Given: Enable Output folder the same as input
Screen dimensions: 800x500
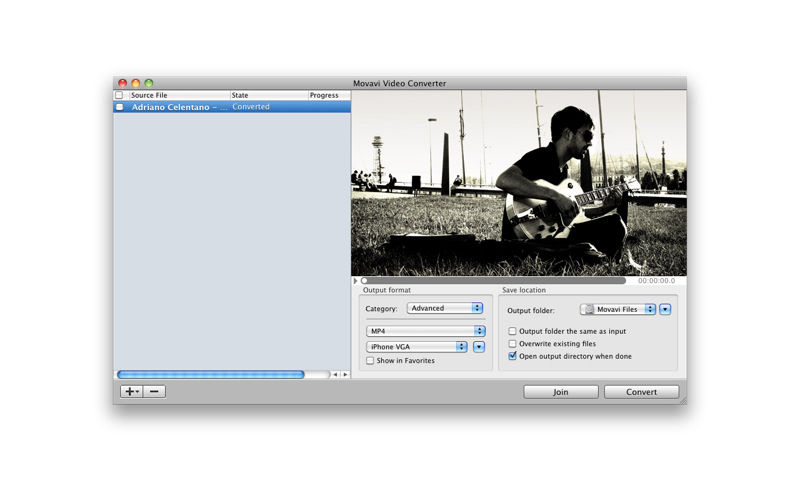Looking at the screenshot, I should 512,331.
